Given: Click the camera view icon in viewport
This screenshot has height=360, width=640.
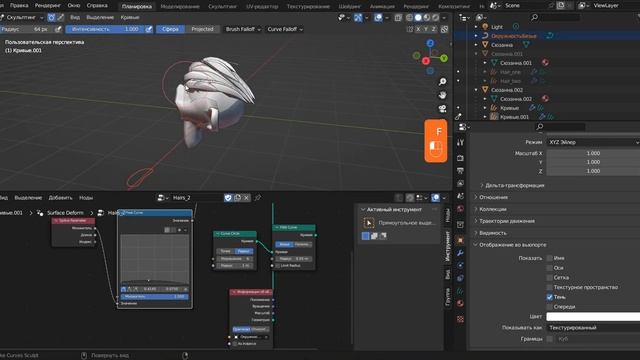Looking at the screenshot, I should click(442, 109).
